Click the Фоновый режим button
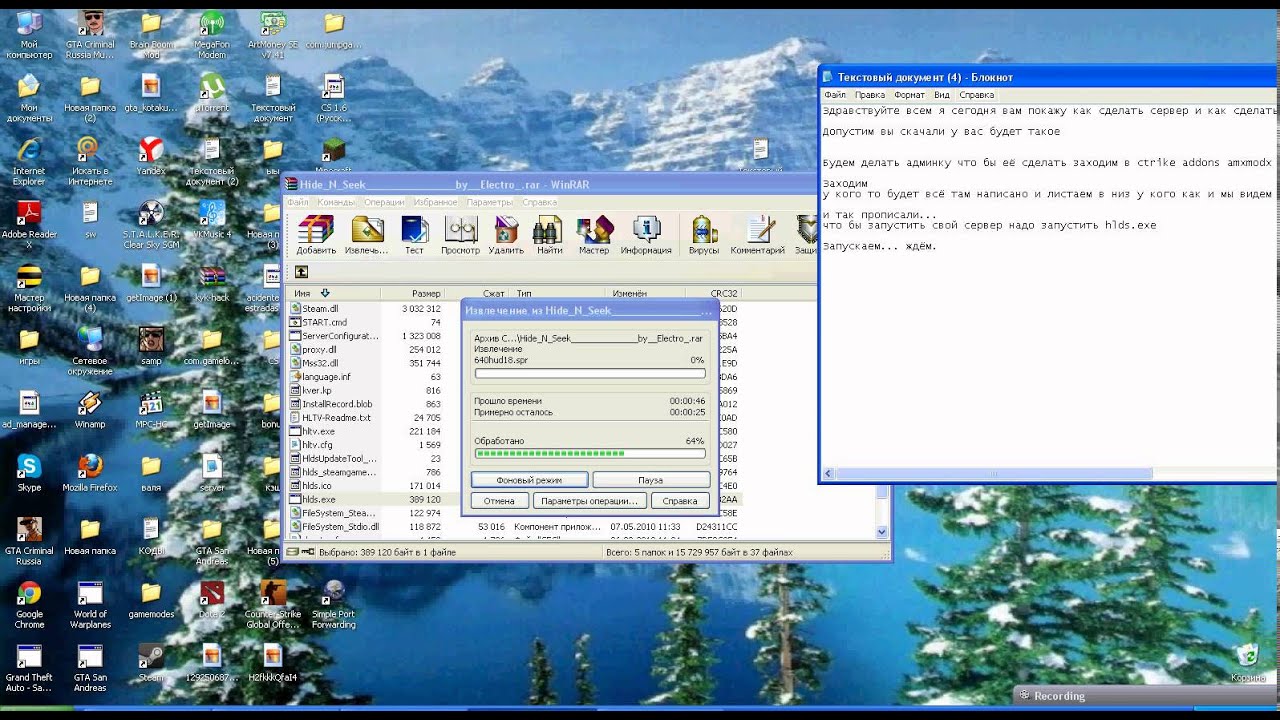The width and height of the screenshot is (1280, 720). tap(529, 480)
